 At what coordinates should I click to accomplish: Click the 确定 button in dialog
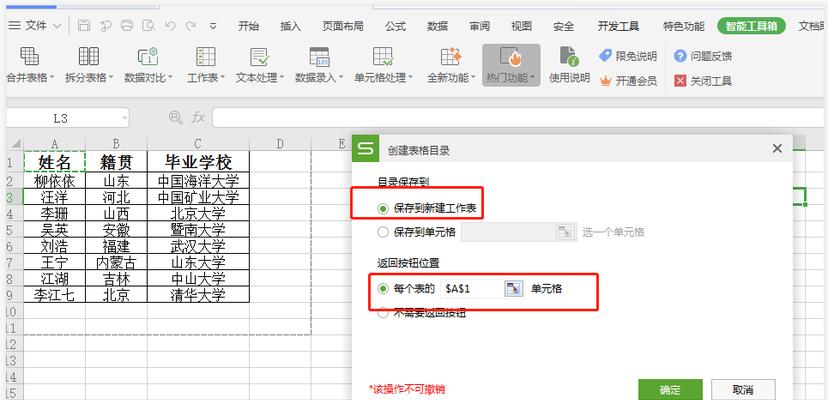(670, 390)
